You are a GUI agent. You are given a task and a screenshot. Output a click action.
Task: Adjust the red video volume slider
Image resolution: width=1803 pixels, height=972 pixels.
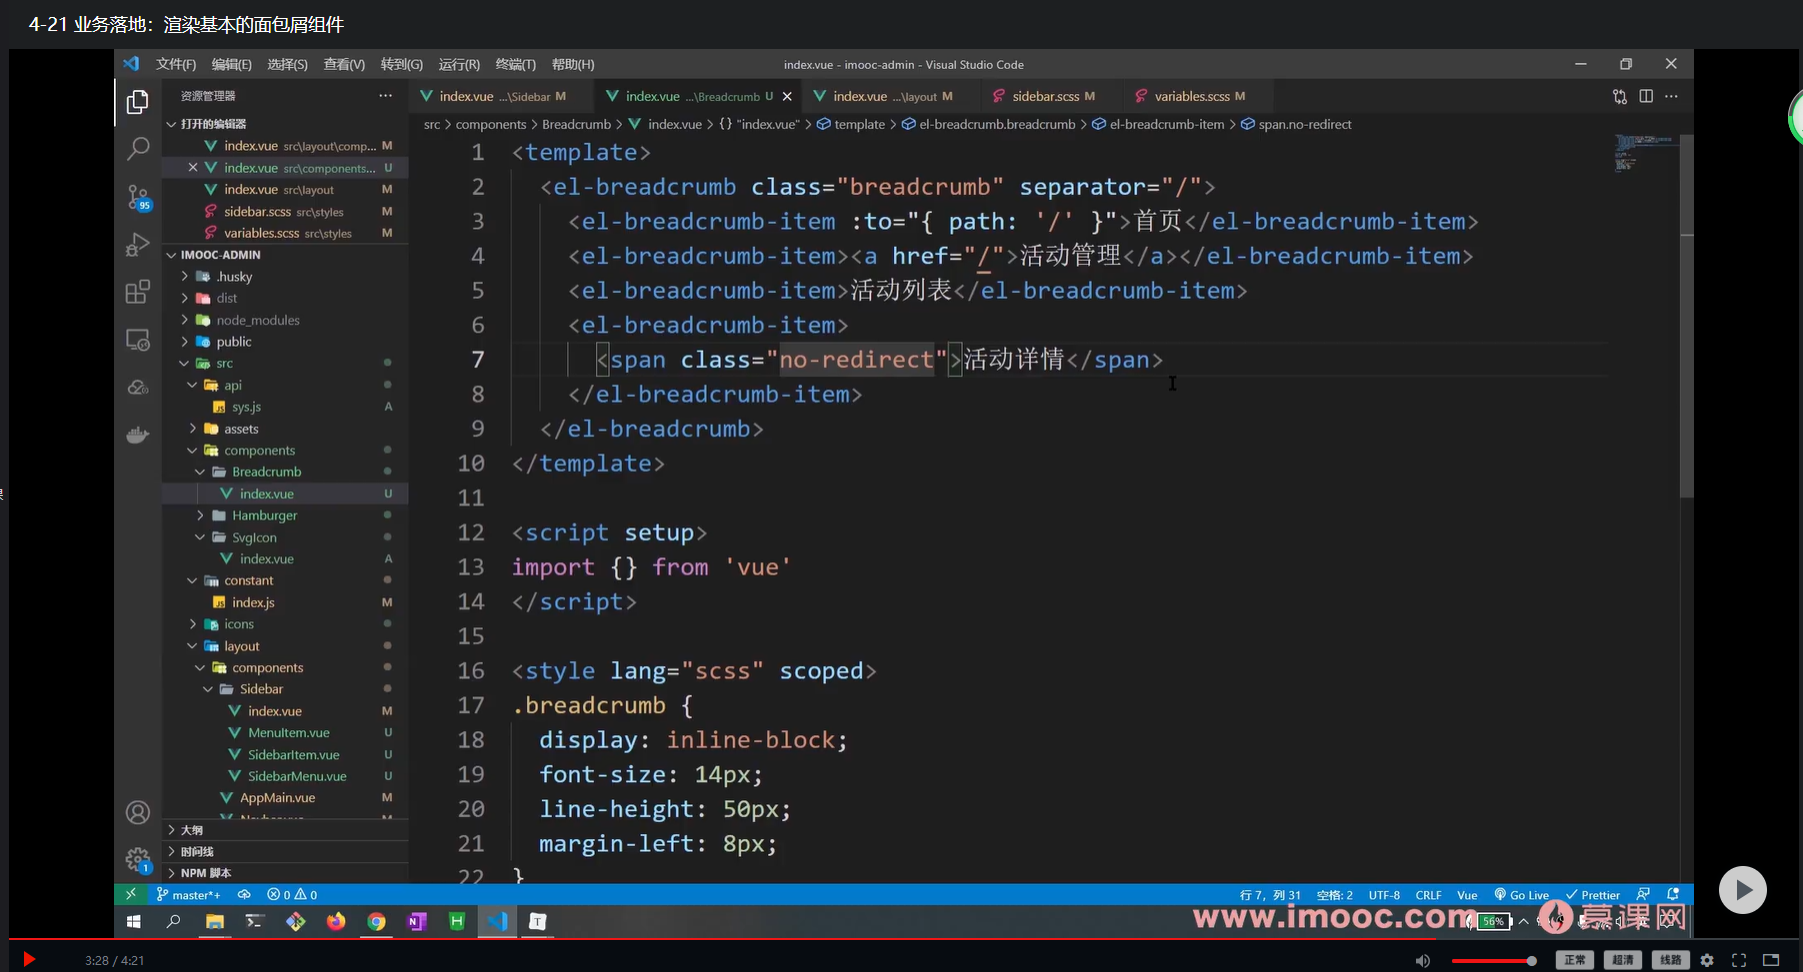pos(1494,961)
